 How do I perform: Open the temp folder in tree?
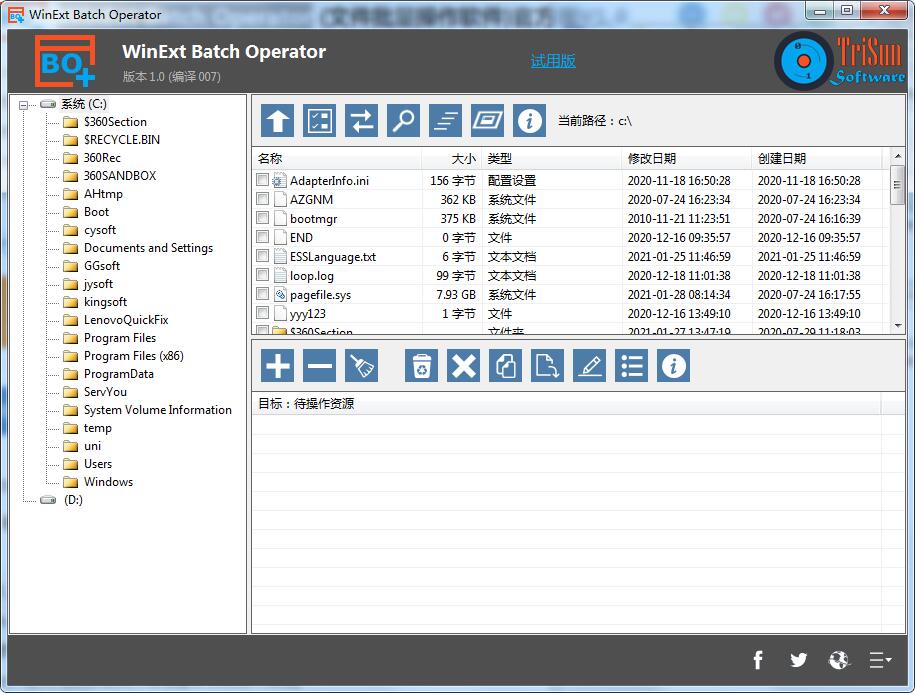pyautogui.click(x=97, y=428)
